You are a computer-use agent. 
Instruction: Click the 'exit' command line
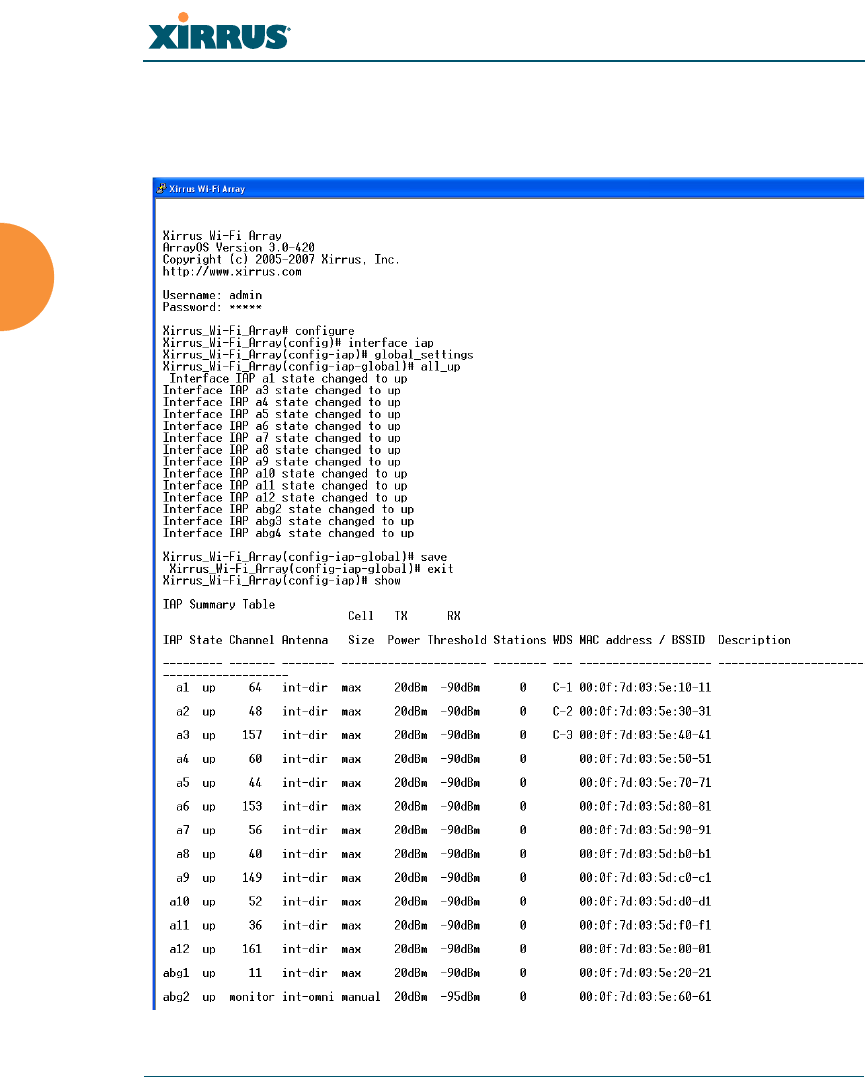pos(311,569)
